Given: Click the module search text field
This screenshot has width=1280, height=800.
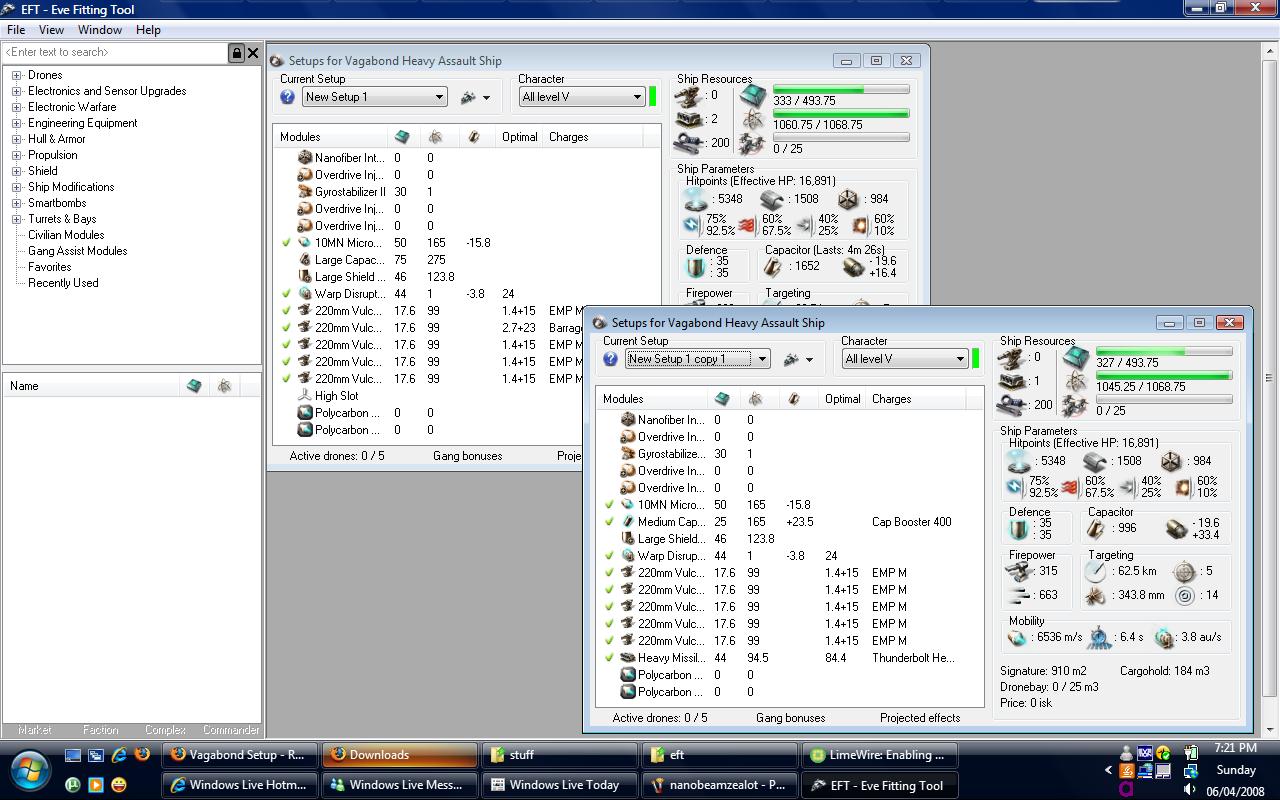Looking at the screenshot, I should pos(115,52).
